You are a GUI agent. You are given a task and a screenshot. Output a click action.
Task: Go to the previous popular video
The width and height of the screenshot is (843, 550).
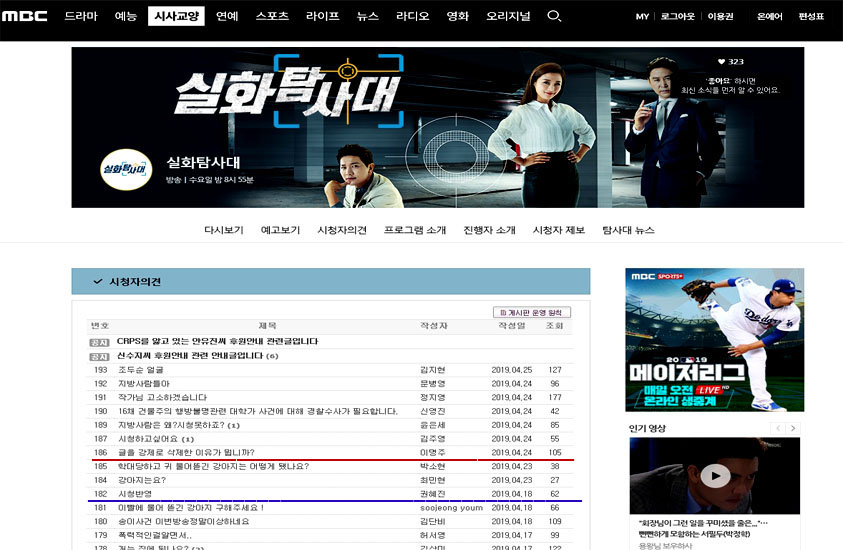[776, 429]
